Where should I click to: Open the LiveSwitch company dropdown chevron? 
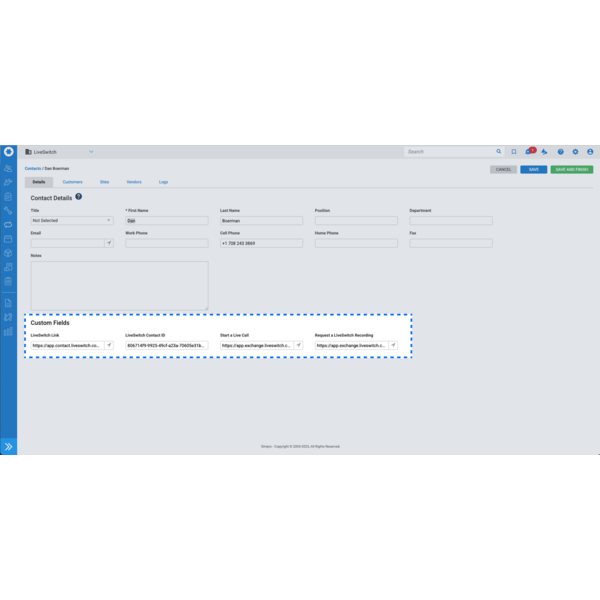(91, 152)
